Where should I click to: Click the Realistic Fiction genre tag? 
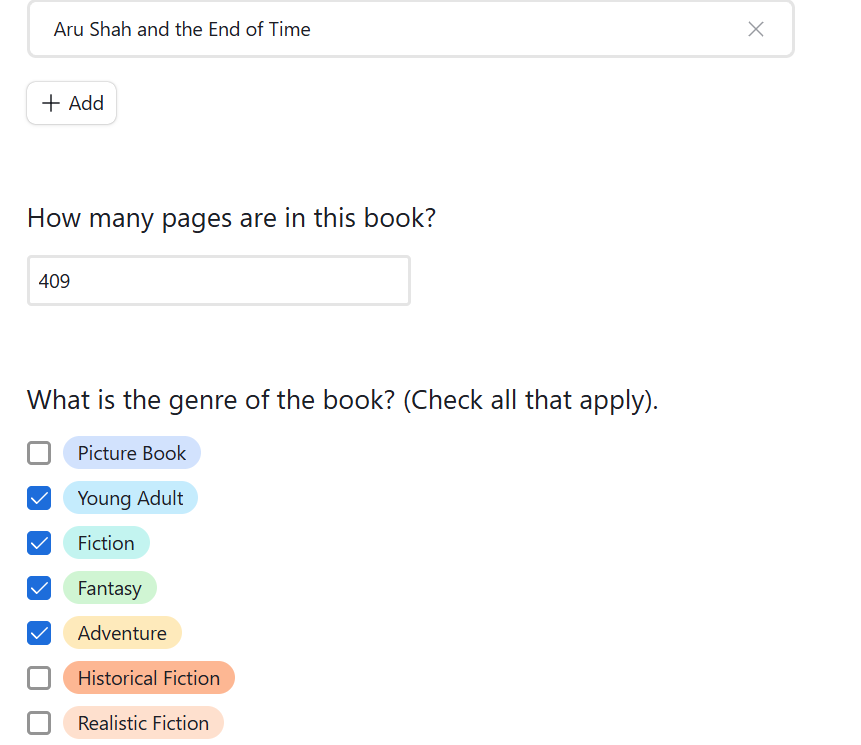coord(143,723)
